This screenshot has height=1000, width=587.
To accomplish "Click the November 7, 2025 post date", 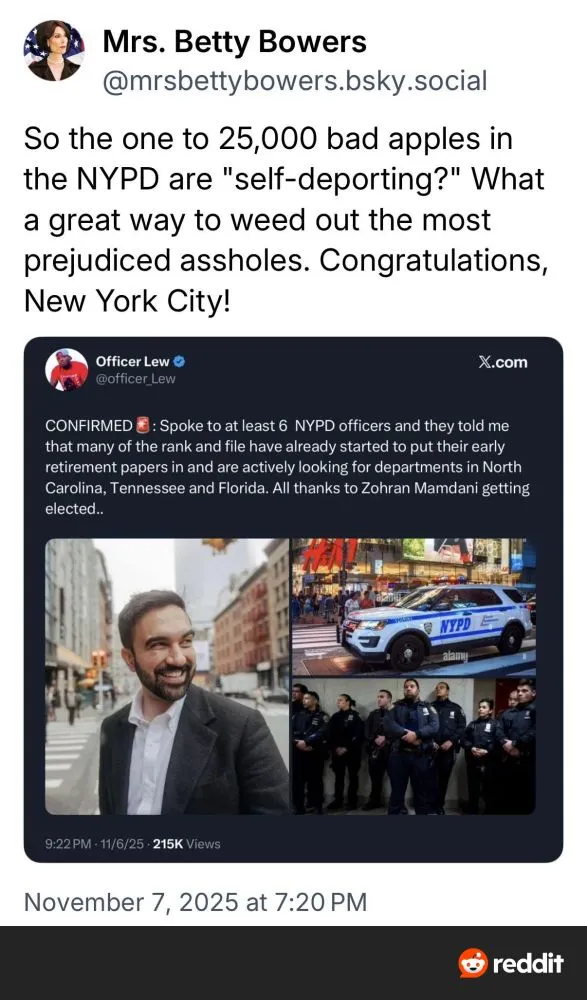I will [x=195, y=902].
